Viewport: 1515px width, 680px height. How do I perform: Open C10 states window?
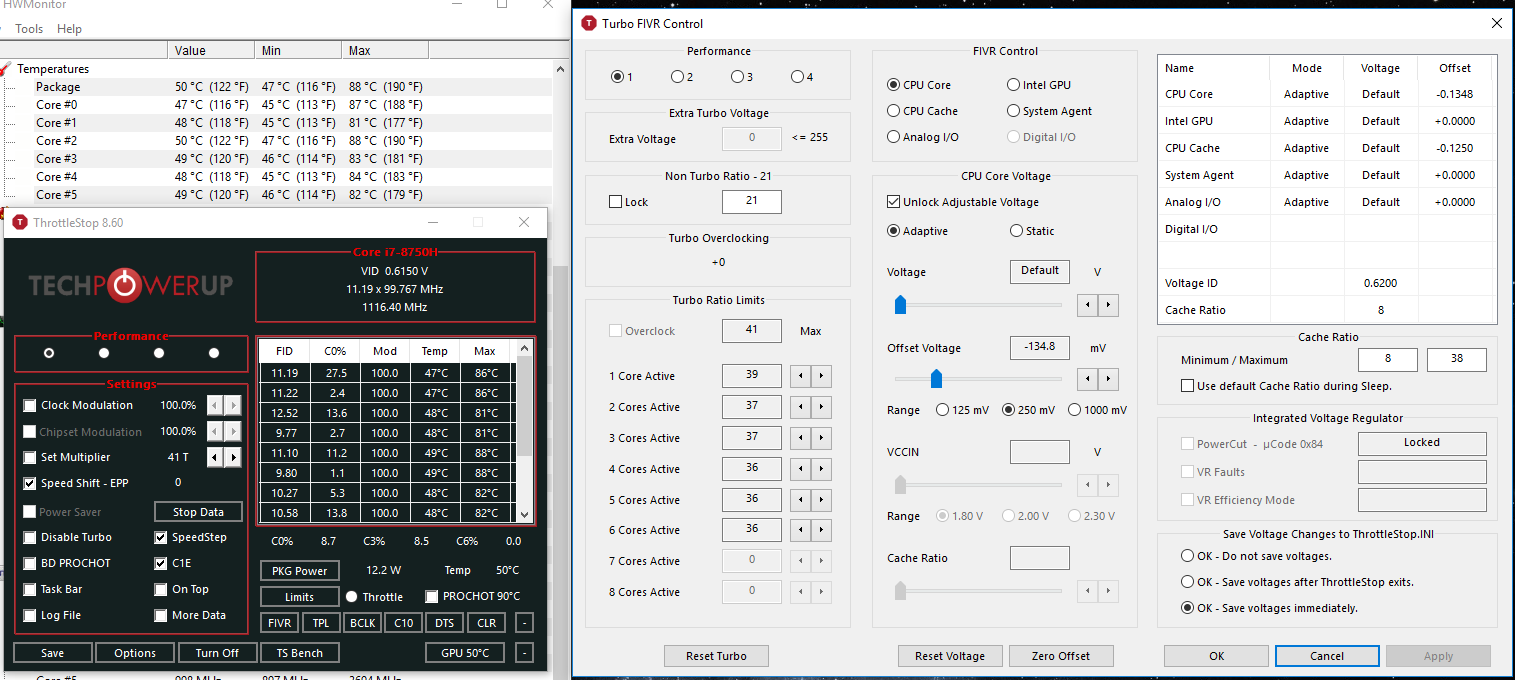(404, 623)
